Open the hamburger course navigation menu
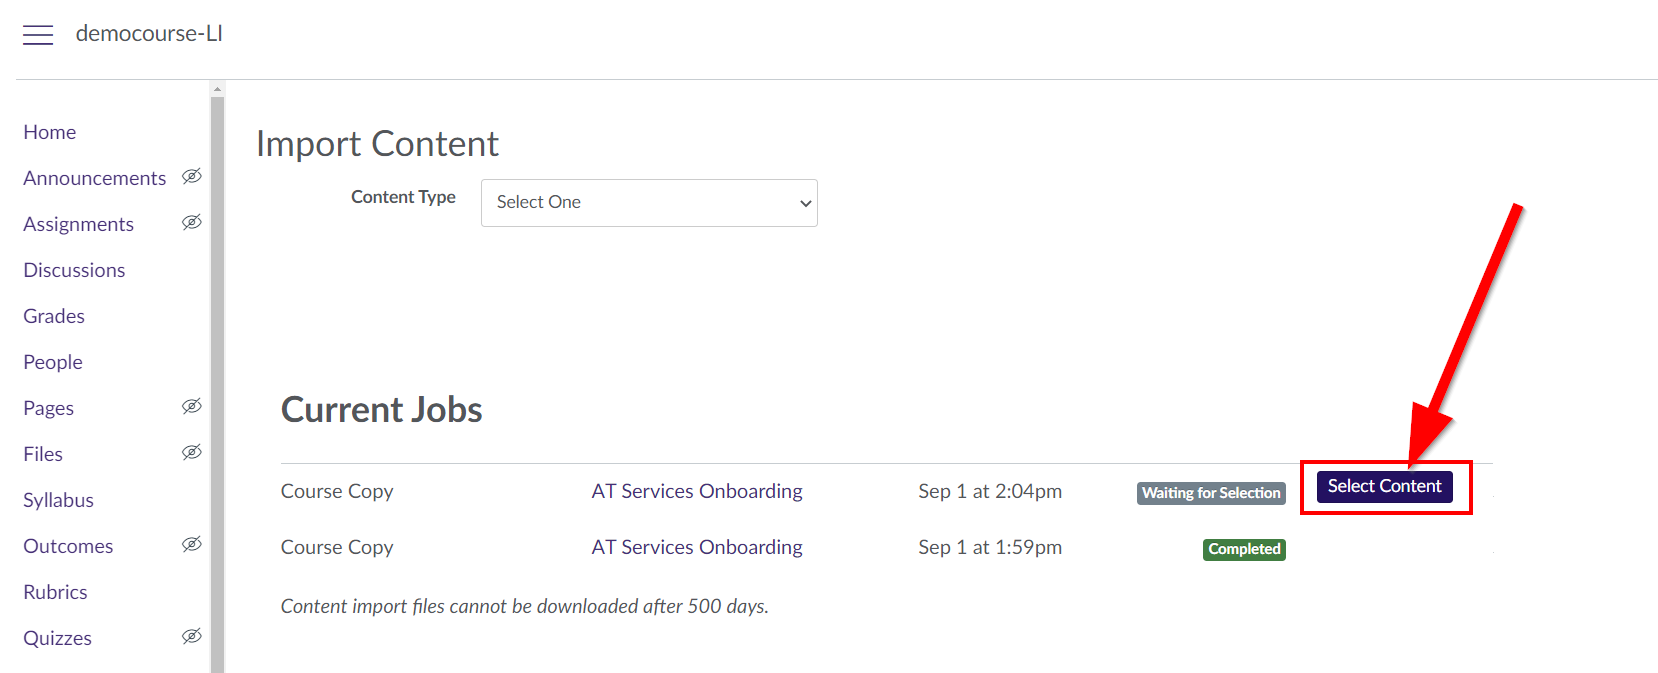 point(38,35)
